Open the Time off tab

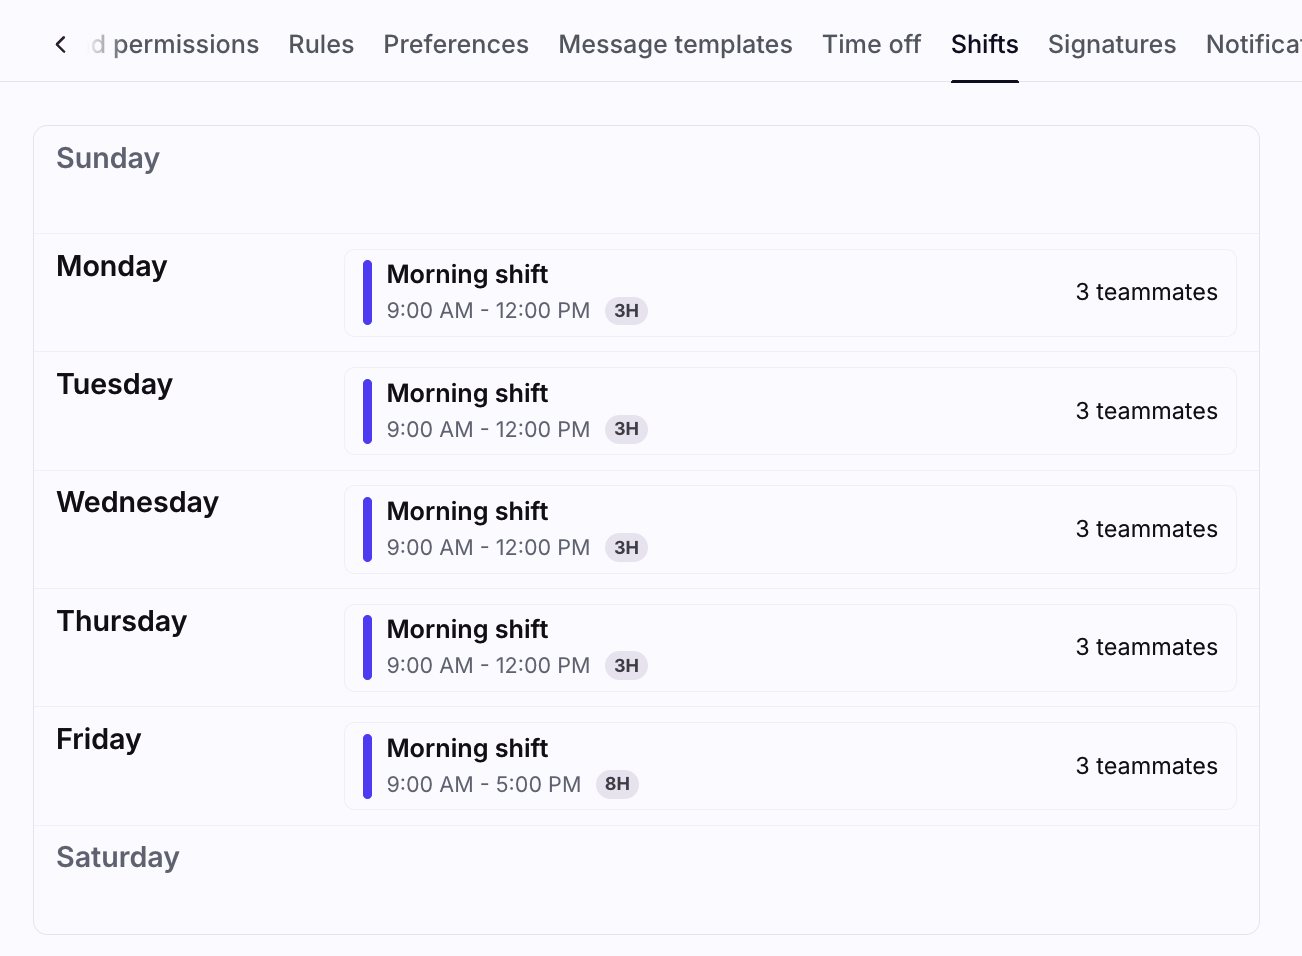point(871,45)
